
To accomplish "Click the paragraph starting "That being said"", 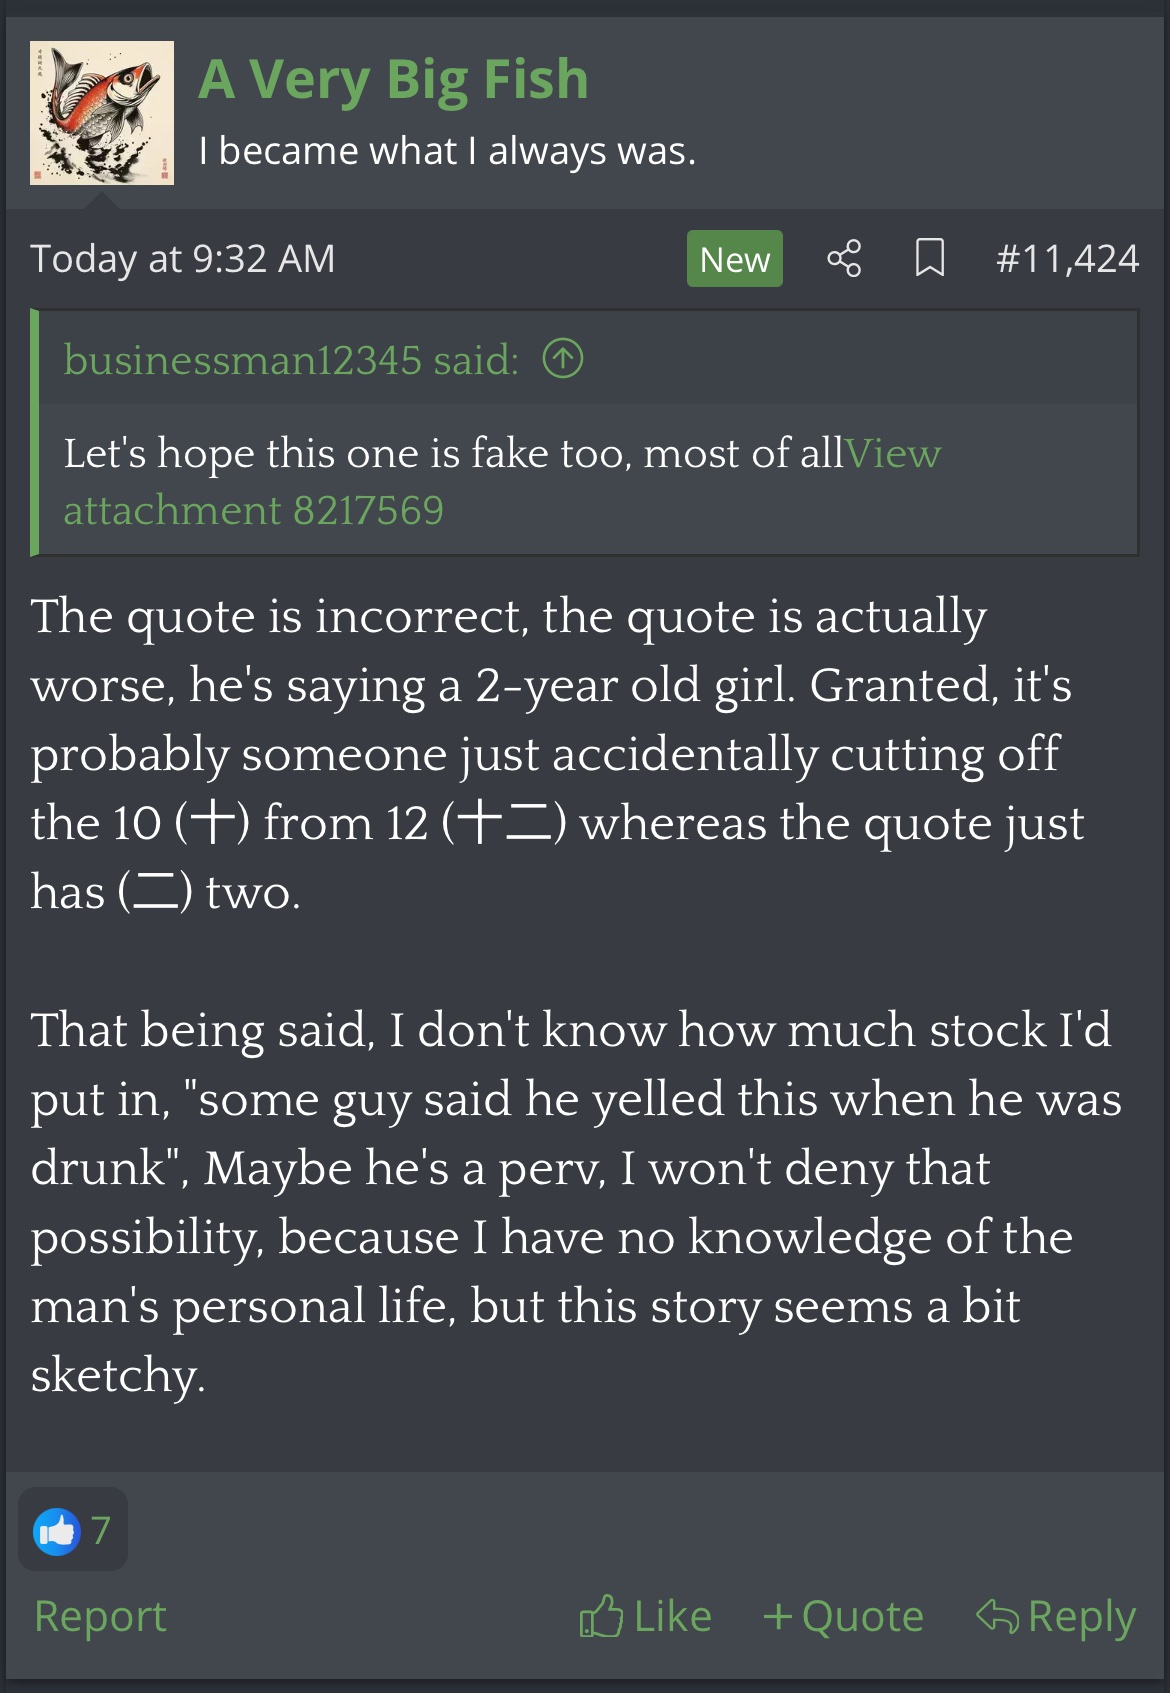I will click(575, 1202).
